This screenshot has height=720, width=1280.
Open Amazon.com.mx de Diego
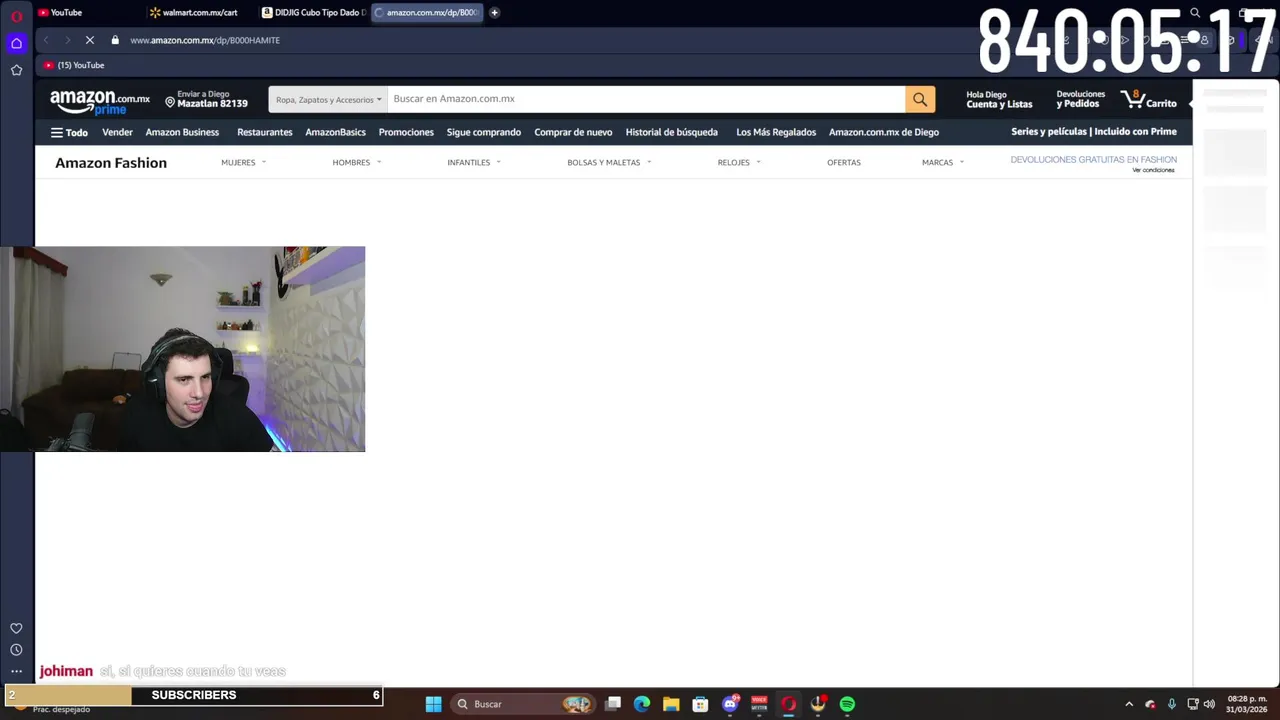pyautogui.click(x=884, y=132)
